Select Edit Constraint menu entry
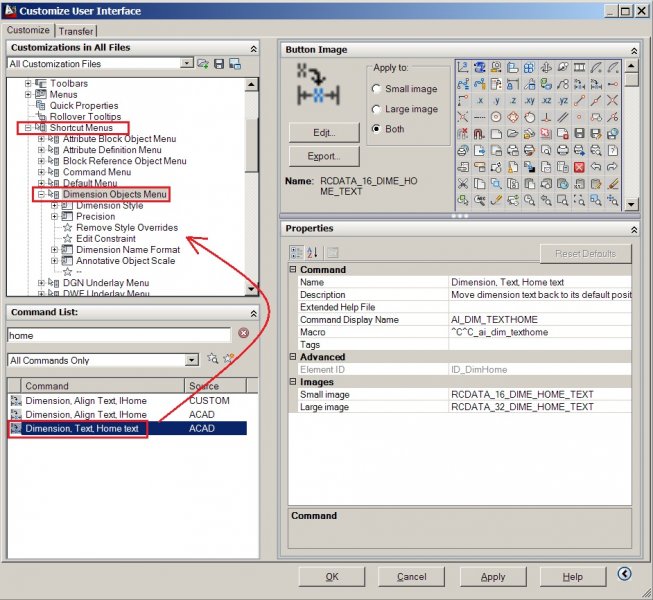Viewport: 653px width, 600px height. [x=106, y=239]
